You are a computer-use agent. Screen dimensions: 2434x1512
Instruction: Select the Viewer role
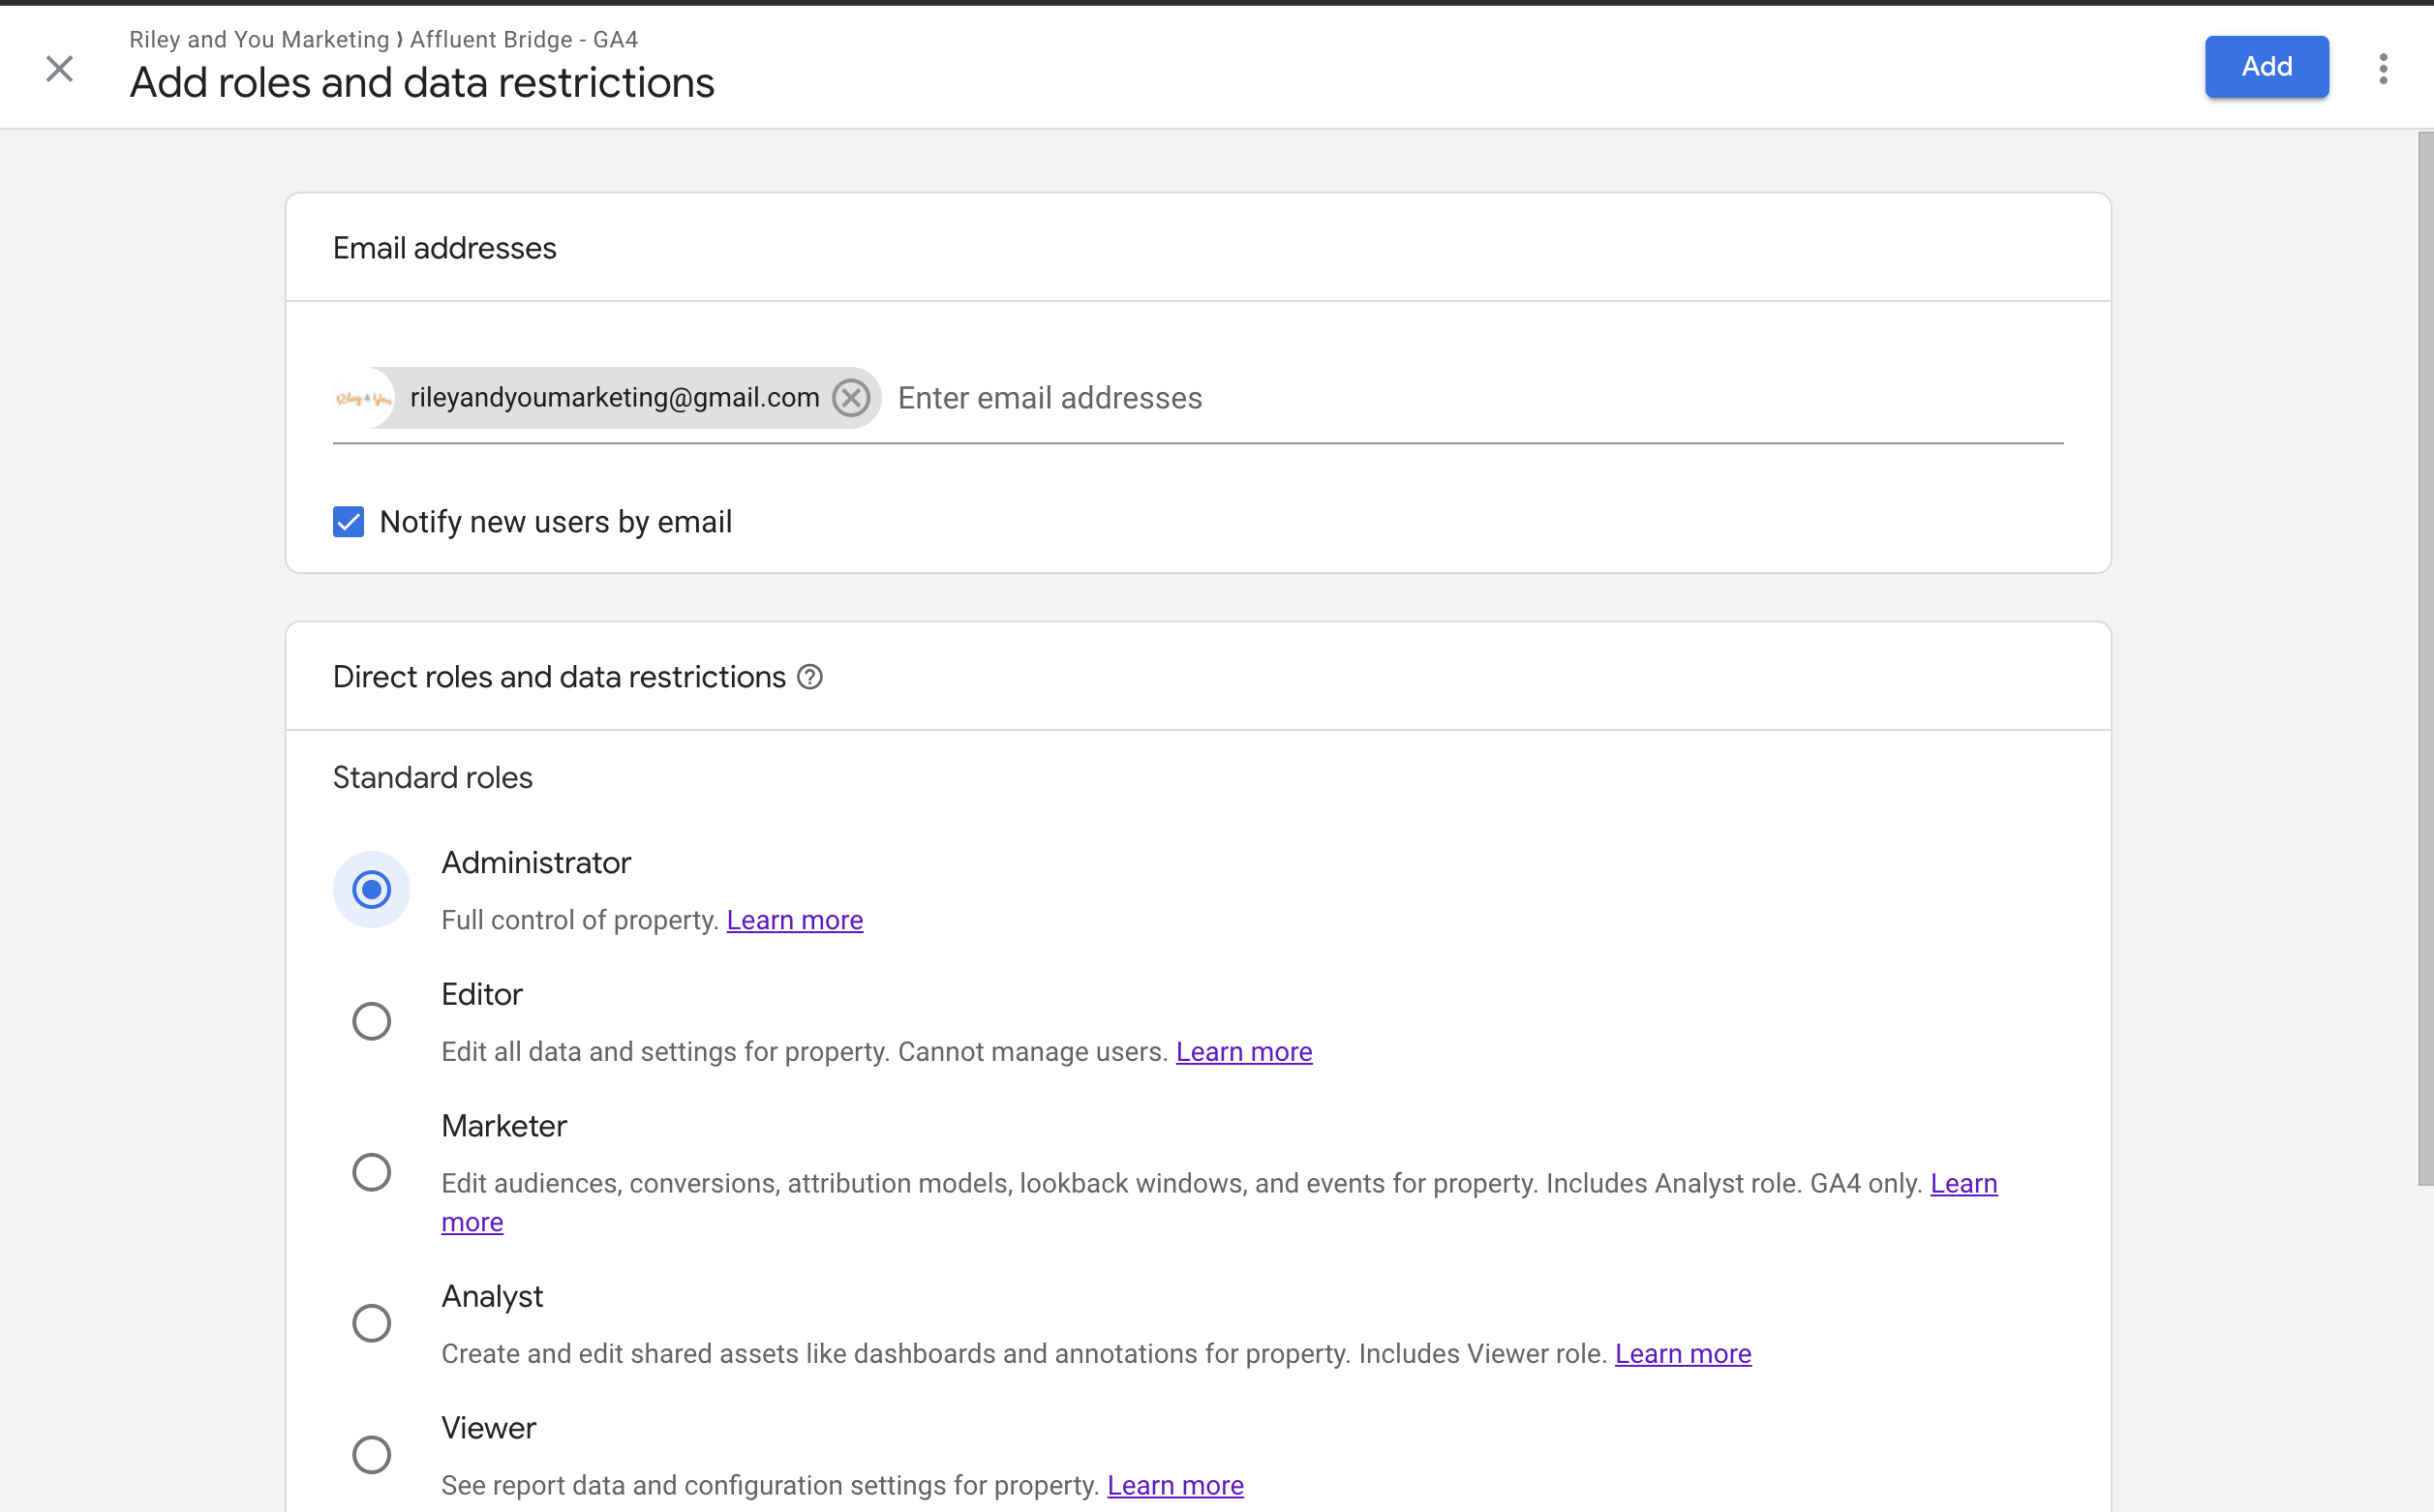click(x=371, y=1454)
